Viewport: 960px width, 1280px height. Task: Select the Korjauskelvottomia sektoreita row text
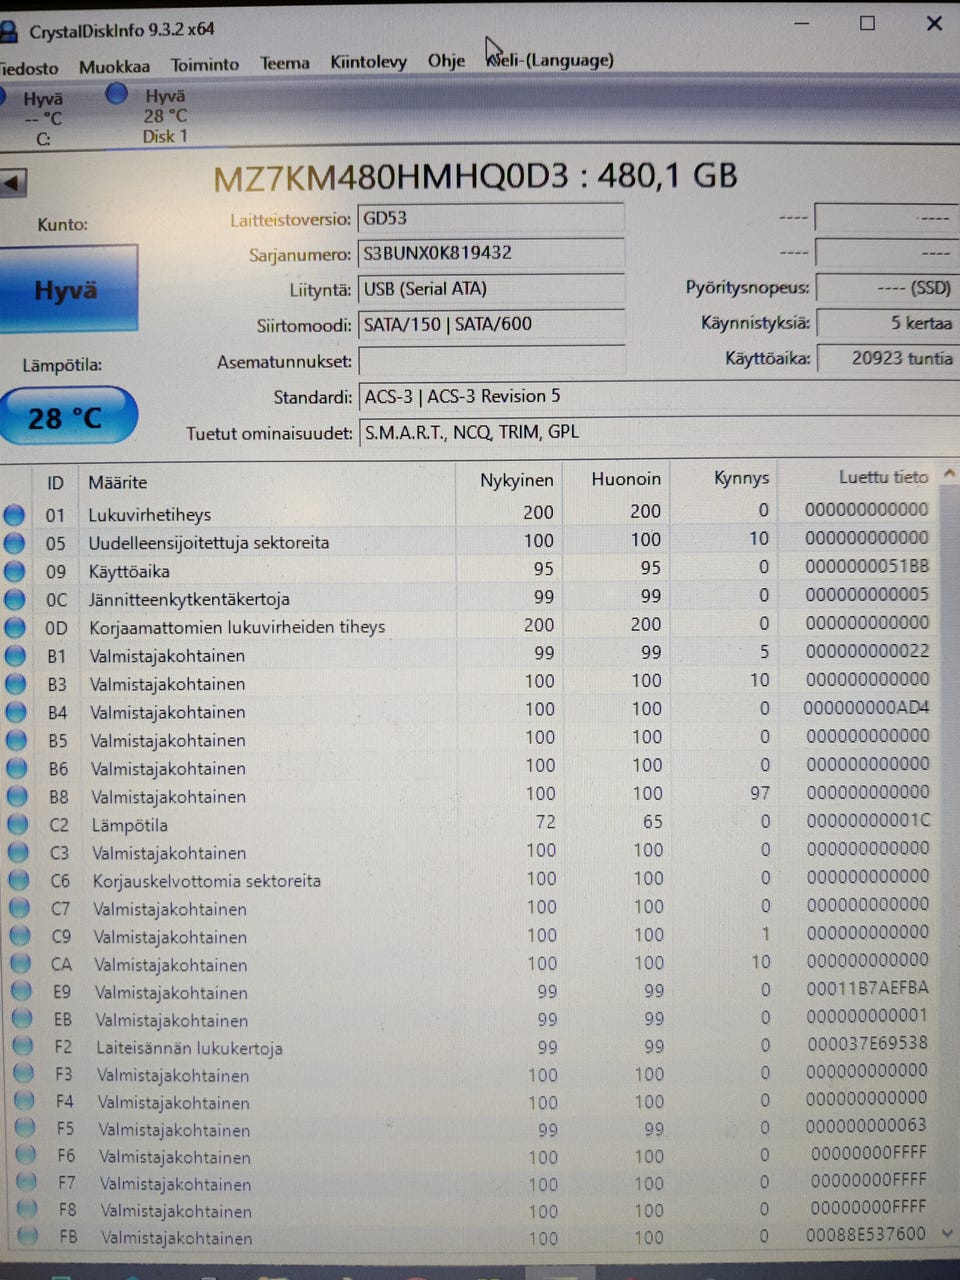click(x=207, y=881)
